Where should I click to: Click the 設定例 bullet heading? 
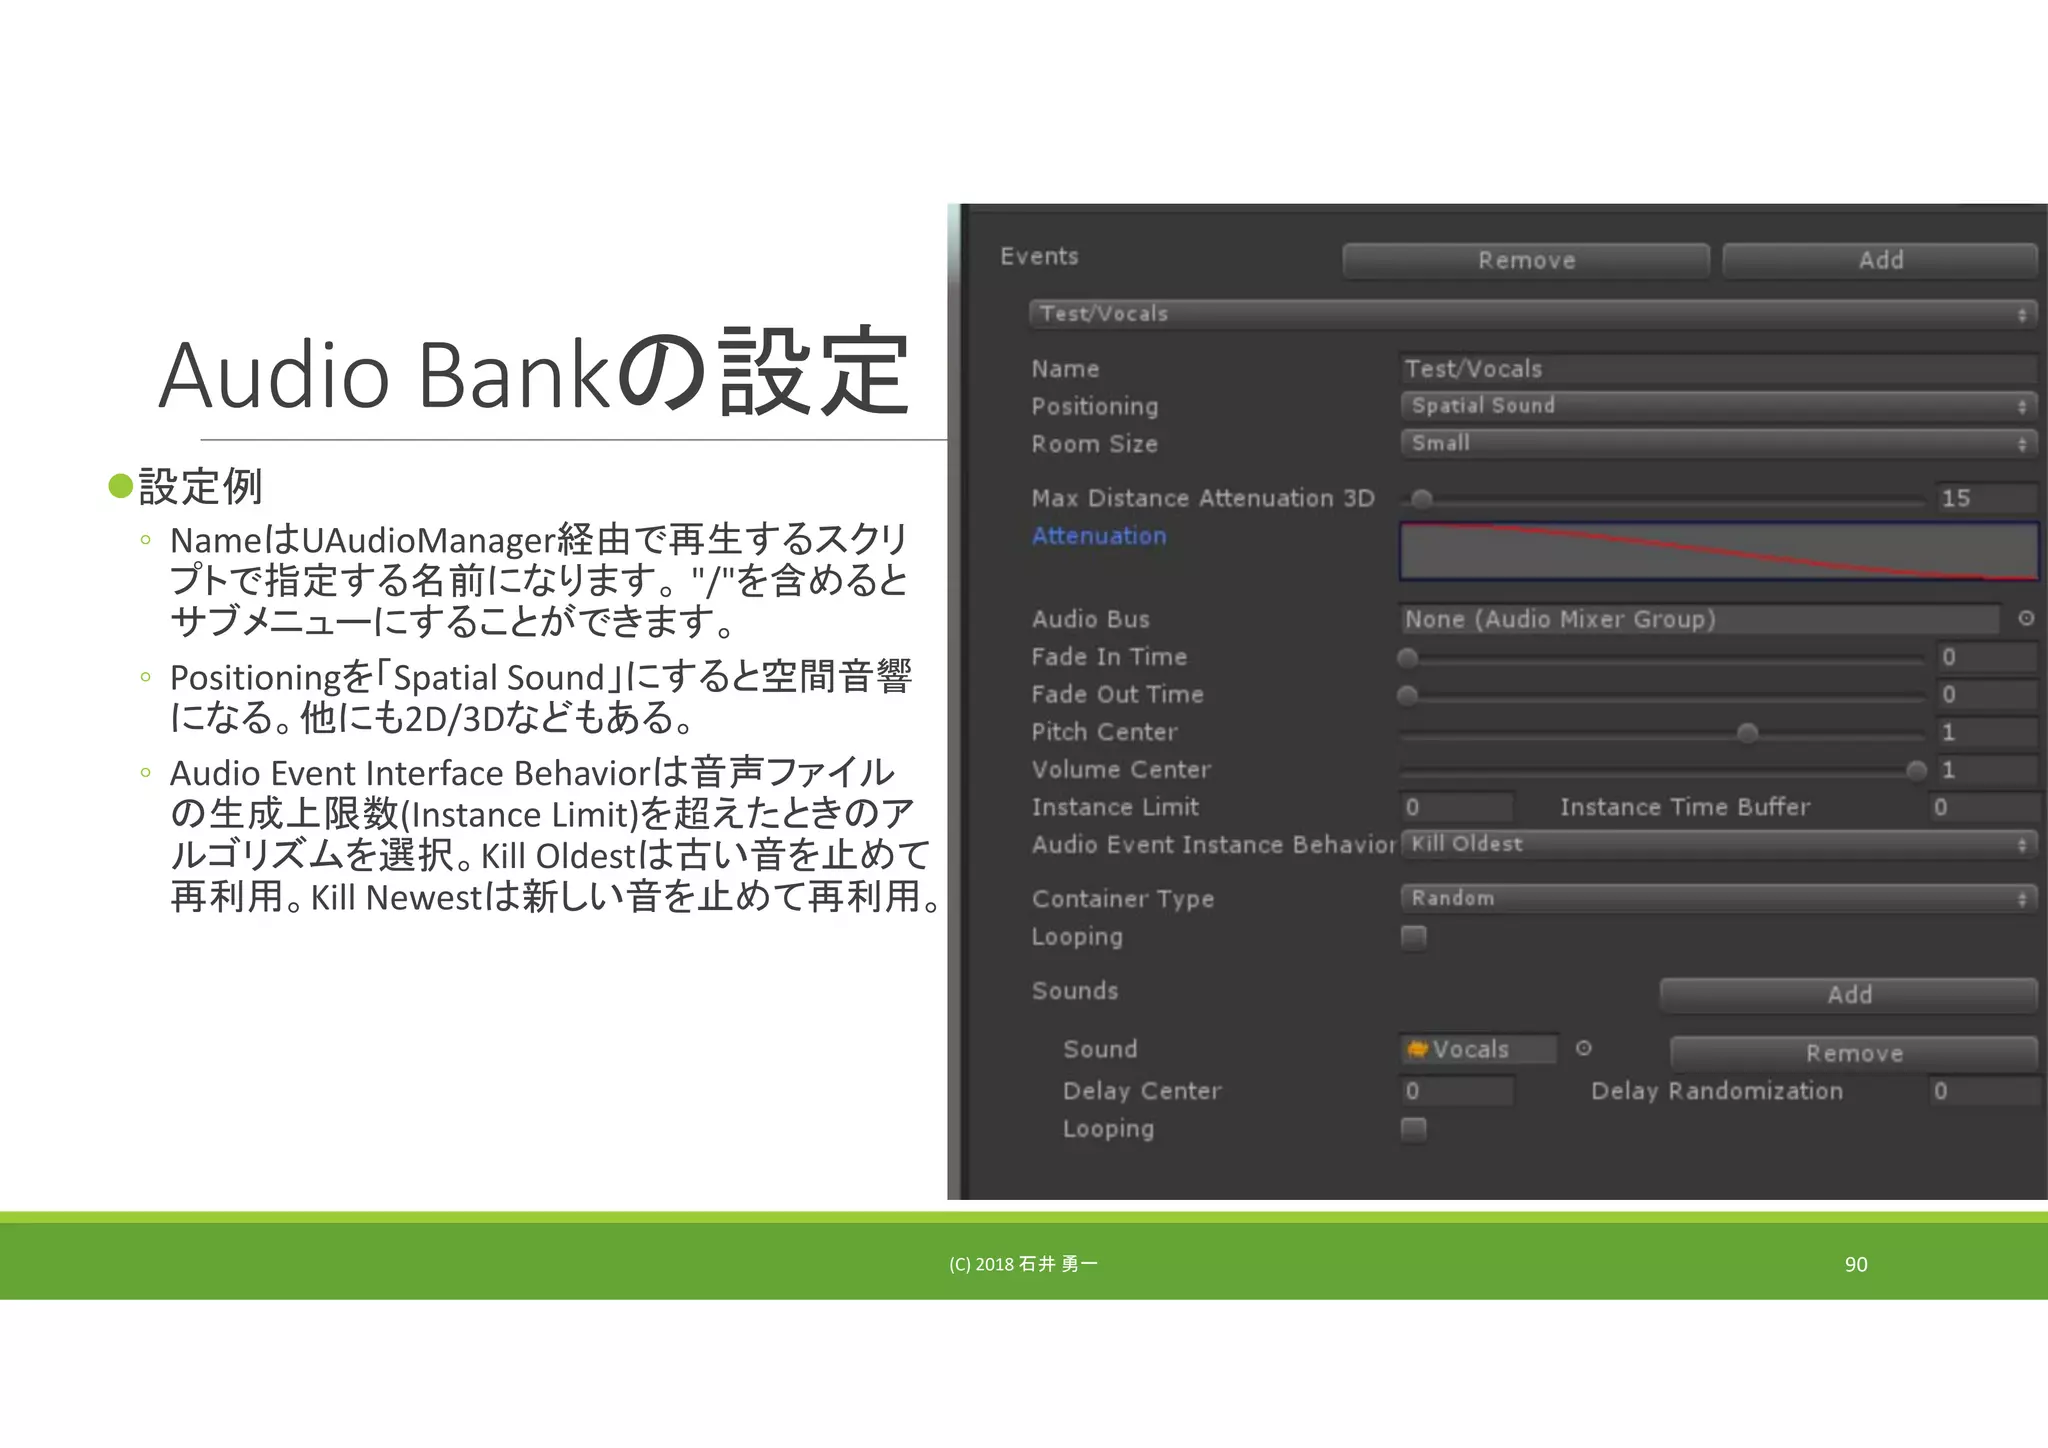(200, 487)
